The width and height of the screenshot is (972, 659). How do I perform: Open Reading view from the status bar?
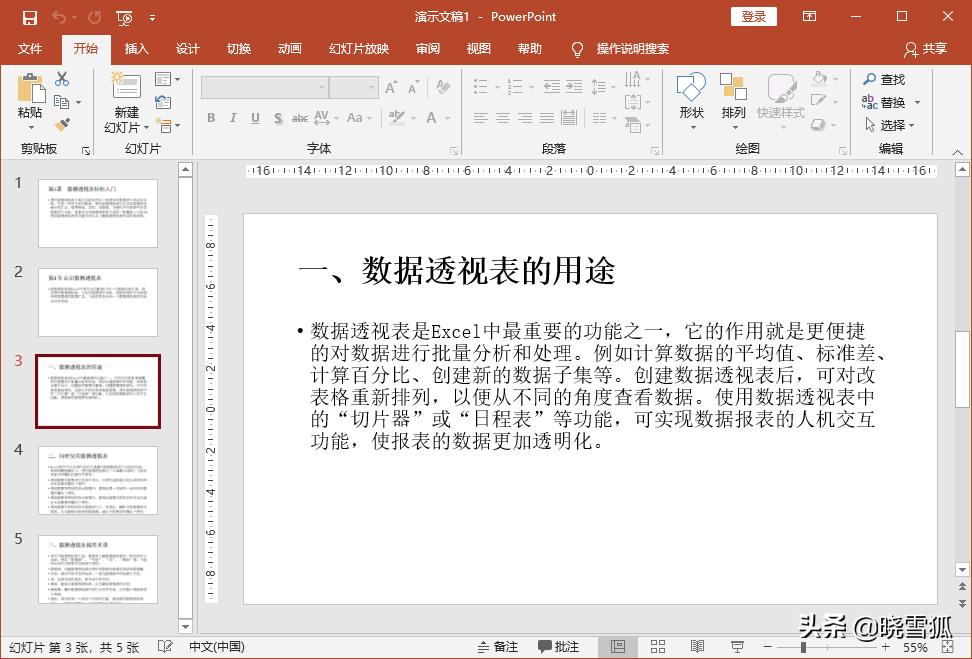698,646
